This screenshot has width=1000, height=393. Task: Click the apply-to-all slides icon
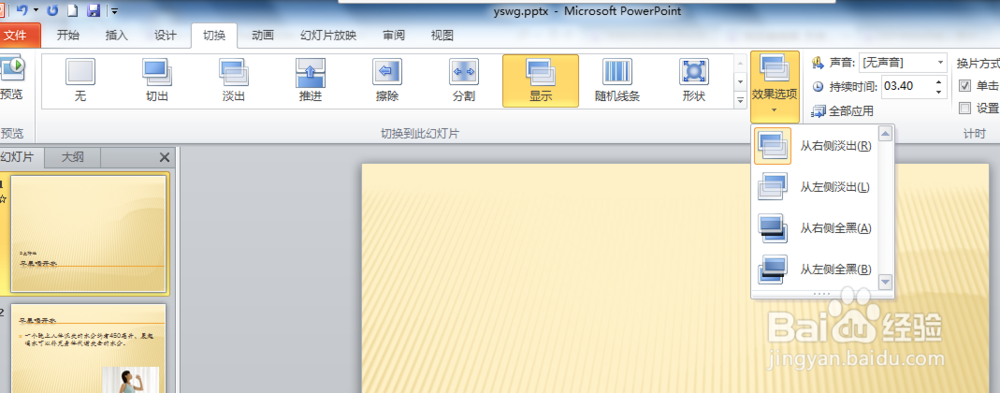(818, 112)
